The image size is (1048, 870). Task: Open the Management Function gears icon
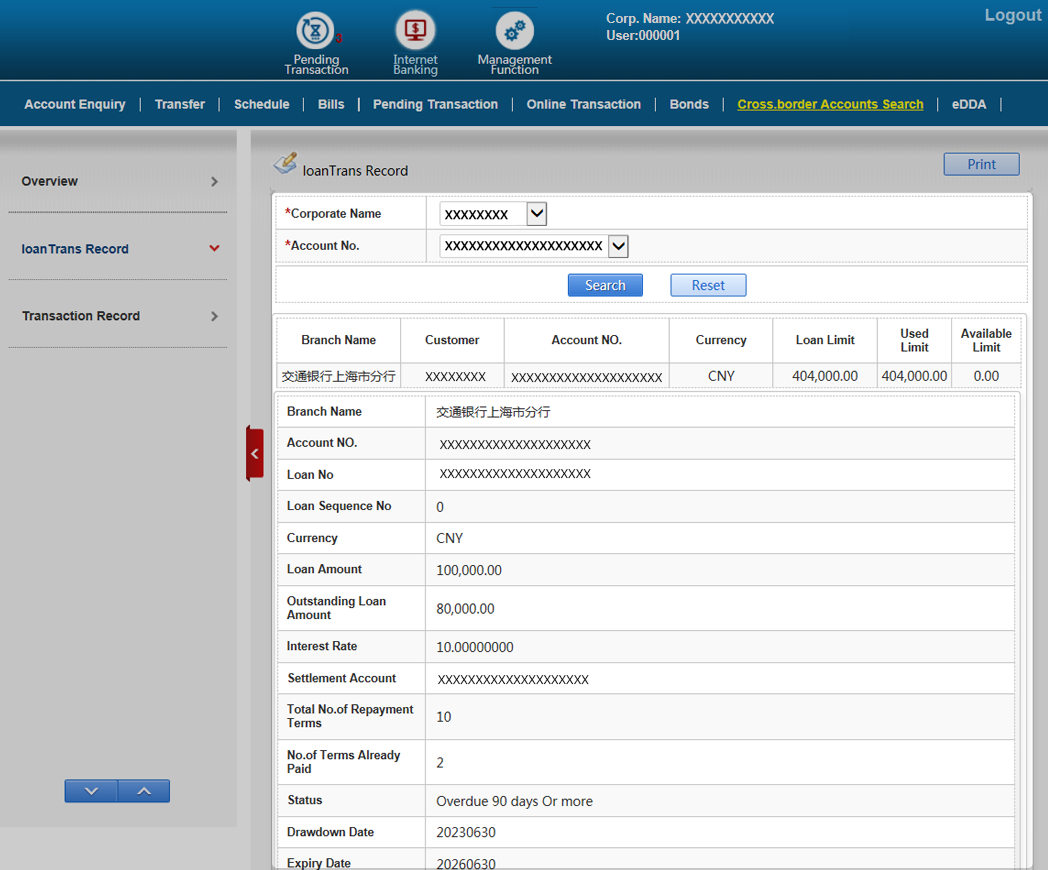(x=514, y=31)
